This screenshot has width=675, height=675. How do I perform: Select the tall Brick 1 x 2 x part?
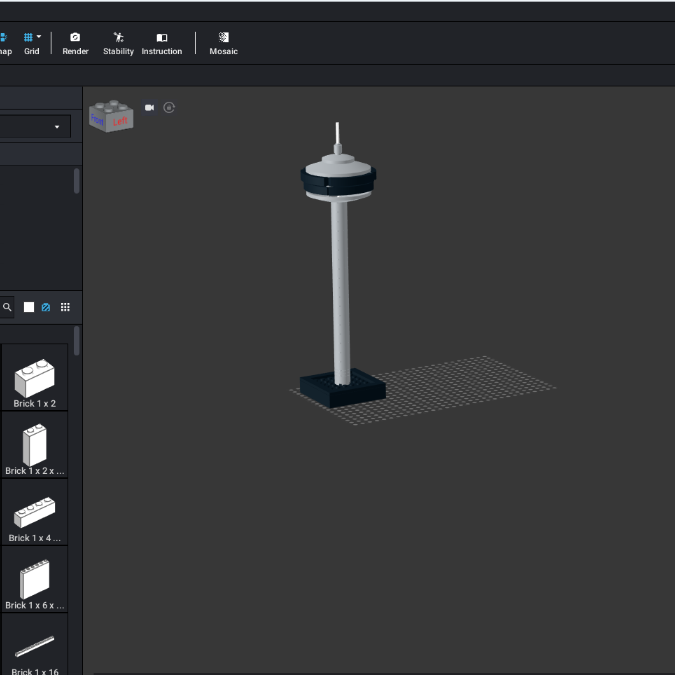click(x=34, y=445)
